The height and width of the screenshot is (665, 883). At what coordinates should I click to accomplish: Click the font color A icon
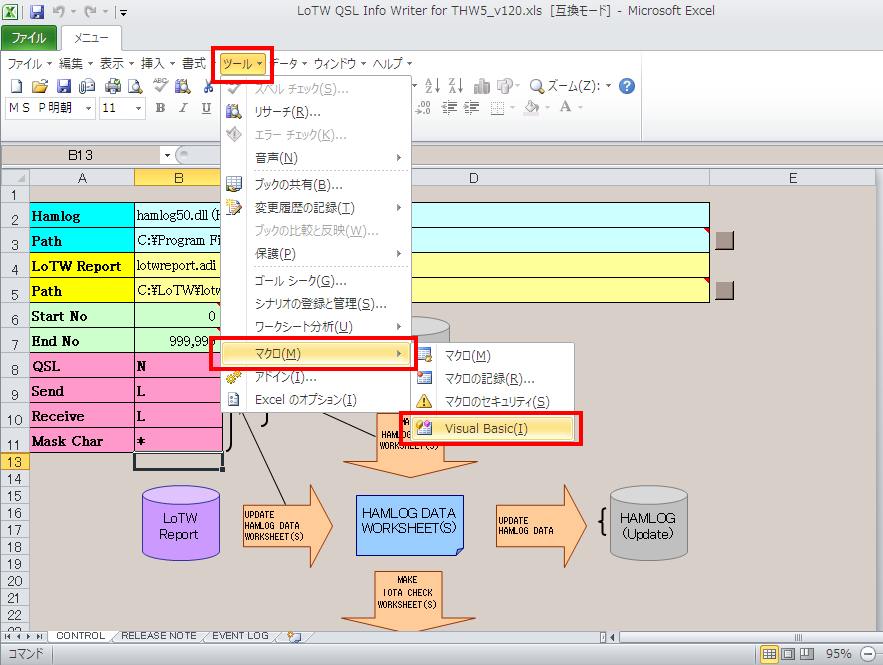click(565, 107)
